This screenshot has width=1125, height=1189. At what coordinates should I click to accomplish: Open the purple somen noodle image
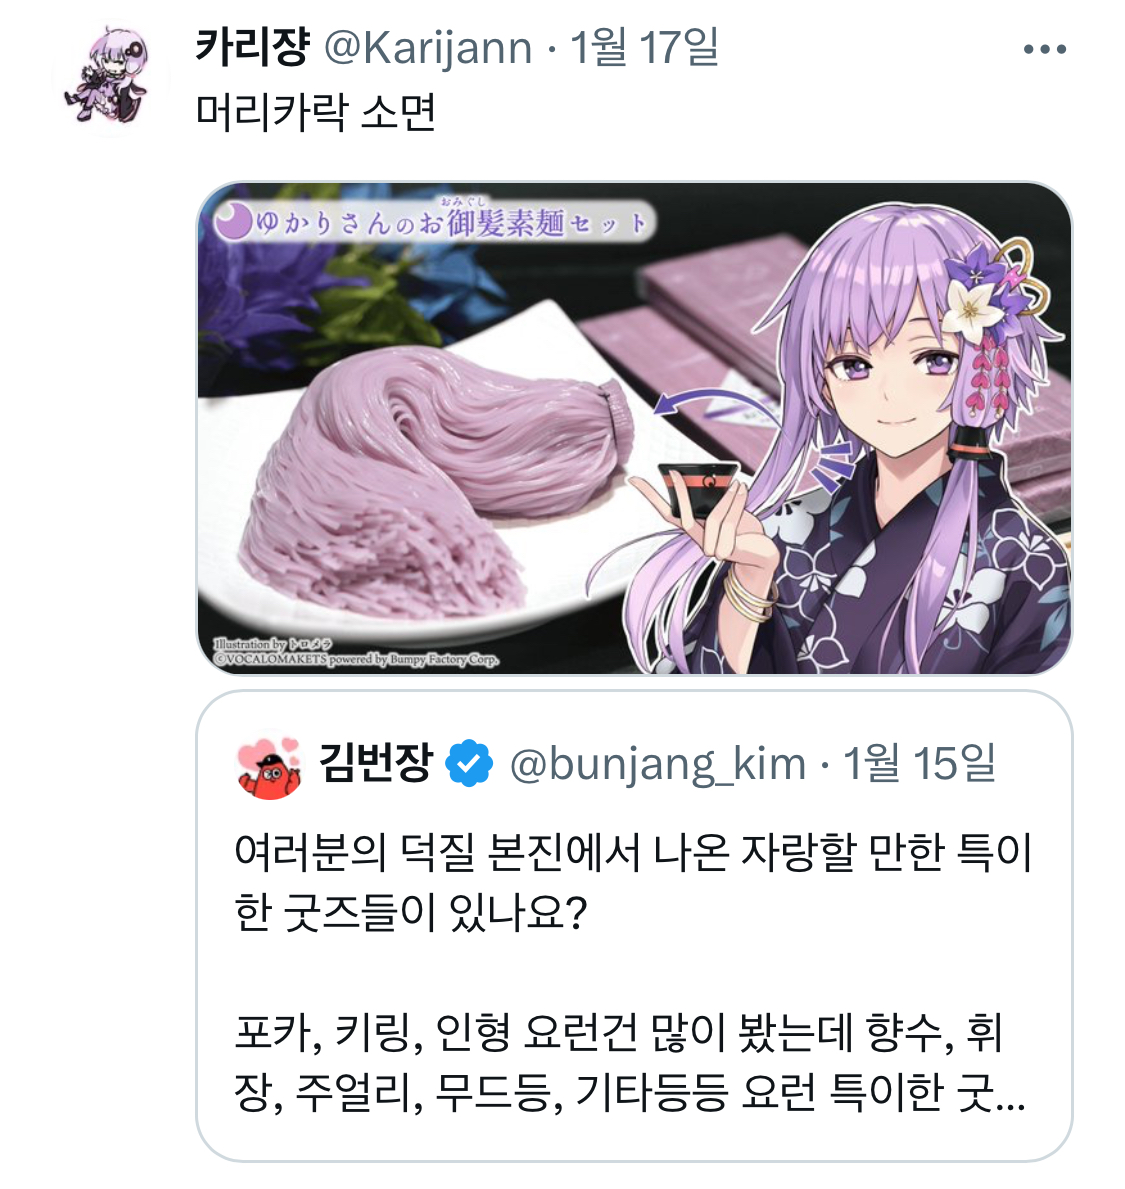[635, 428]
